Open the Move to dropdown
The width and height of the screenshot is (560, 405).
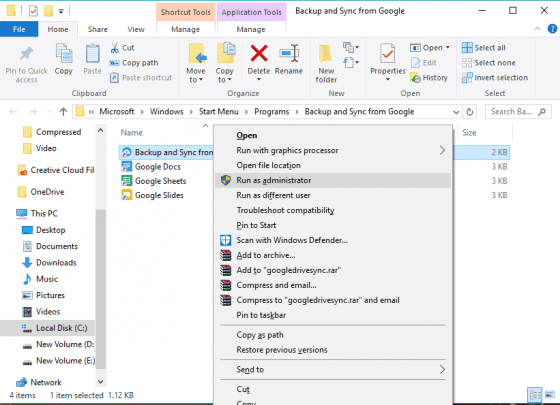(196, 75)
